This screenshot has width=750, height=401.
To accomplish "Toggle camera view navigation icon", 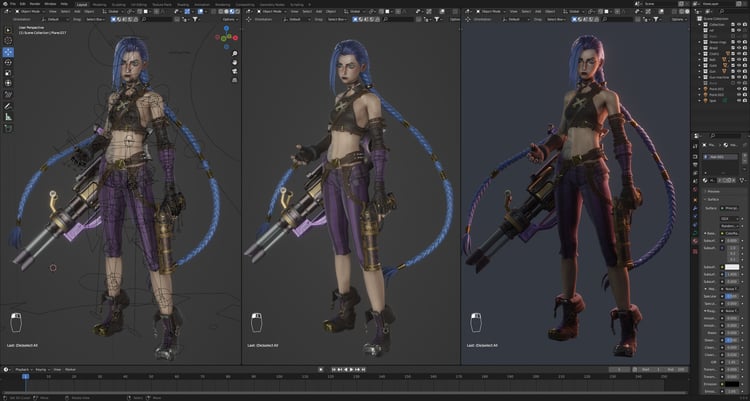I will [x=234, y=71].
